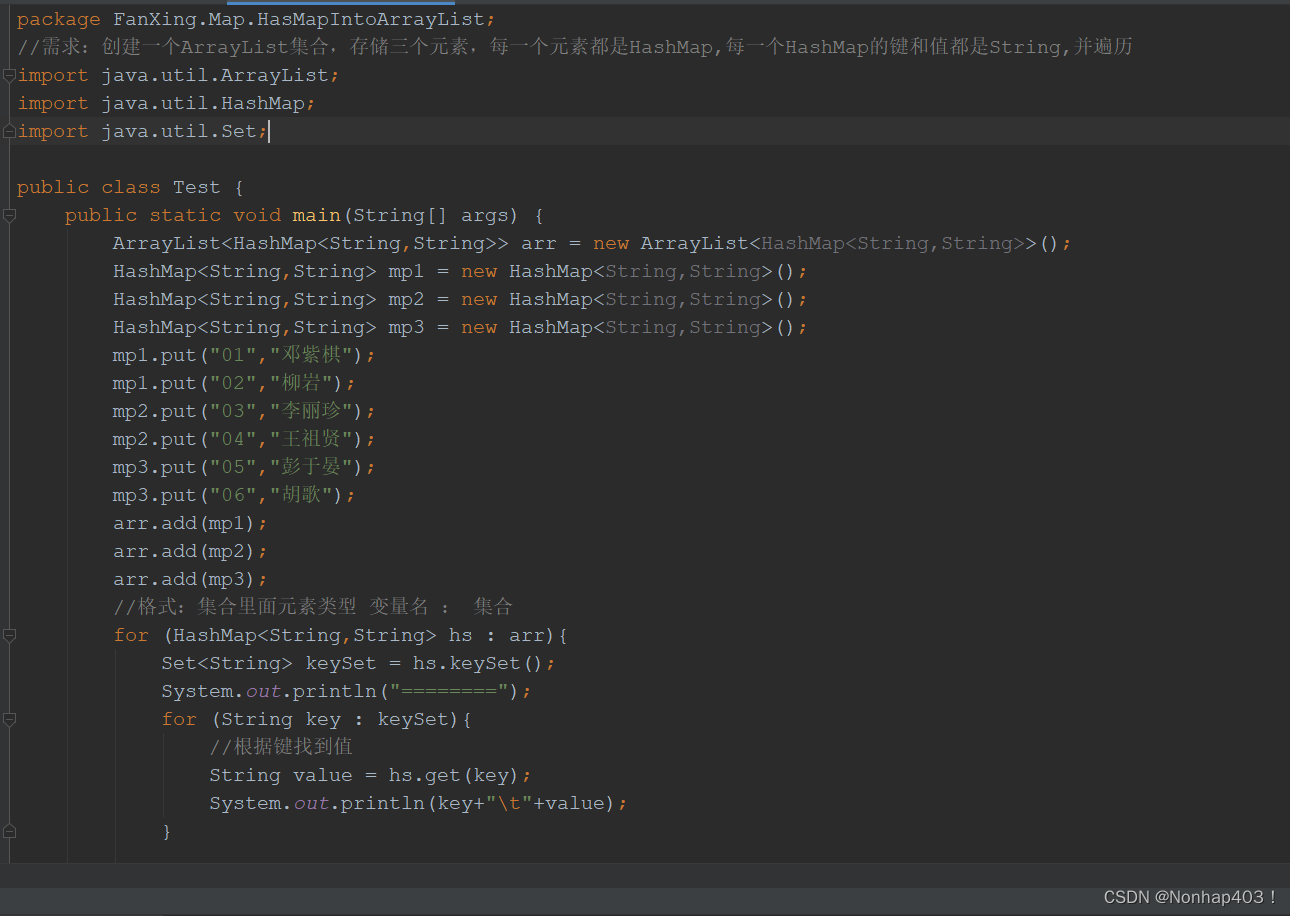
Task: Click the string "柳岩" in mp1.put
Action: (301, 383)
